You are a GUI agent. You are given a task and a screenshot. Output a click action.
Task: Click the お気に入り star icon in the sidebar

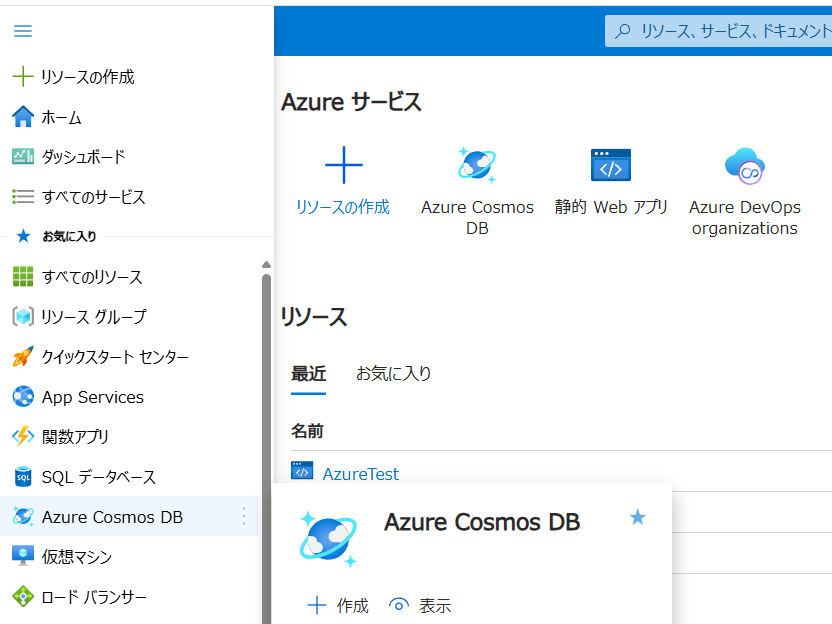click(23, 236)
